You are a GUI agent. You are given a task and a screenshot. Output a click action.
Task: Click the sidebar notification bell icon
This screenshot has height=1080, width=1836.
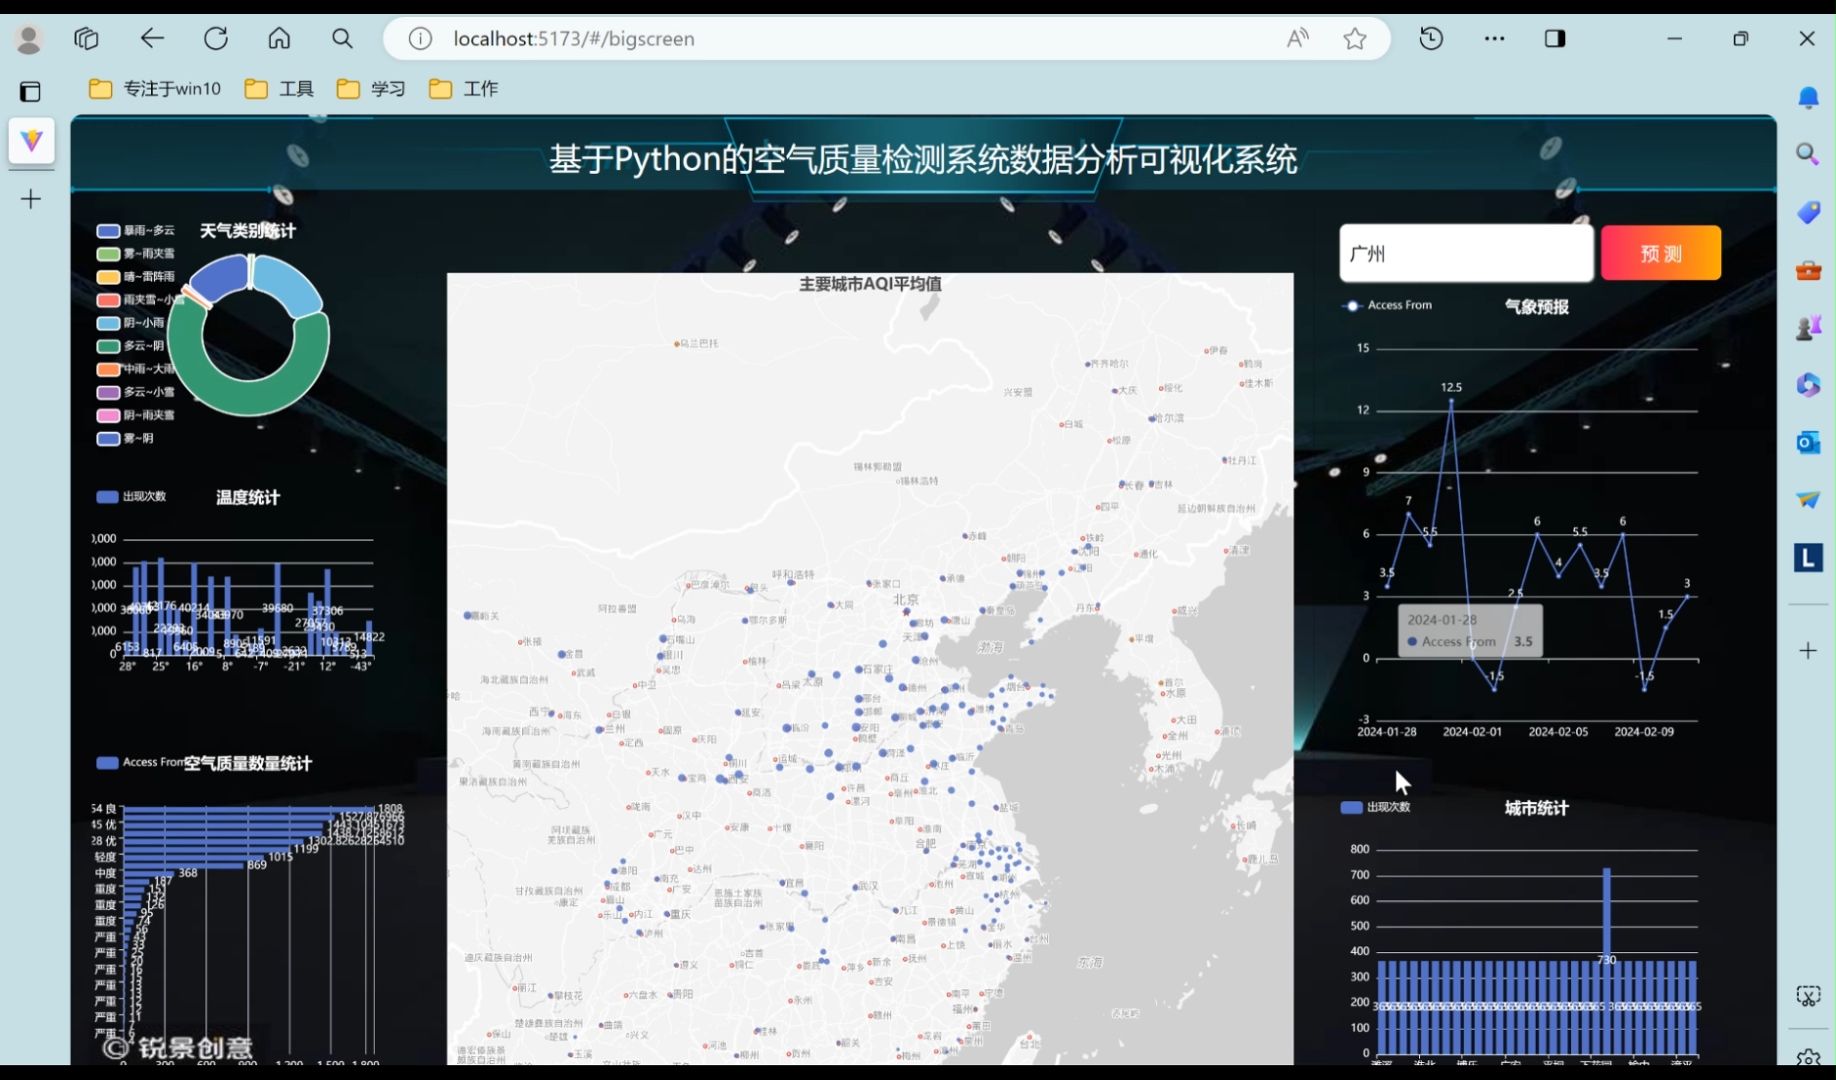pos(1807,97)
